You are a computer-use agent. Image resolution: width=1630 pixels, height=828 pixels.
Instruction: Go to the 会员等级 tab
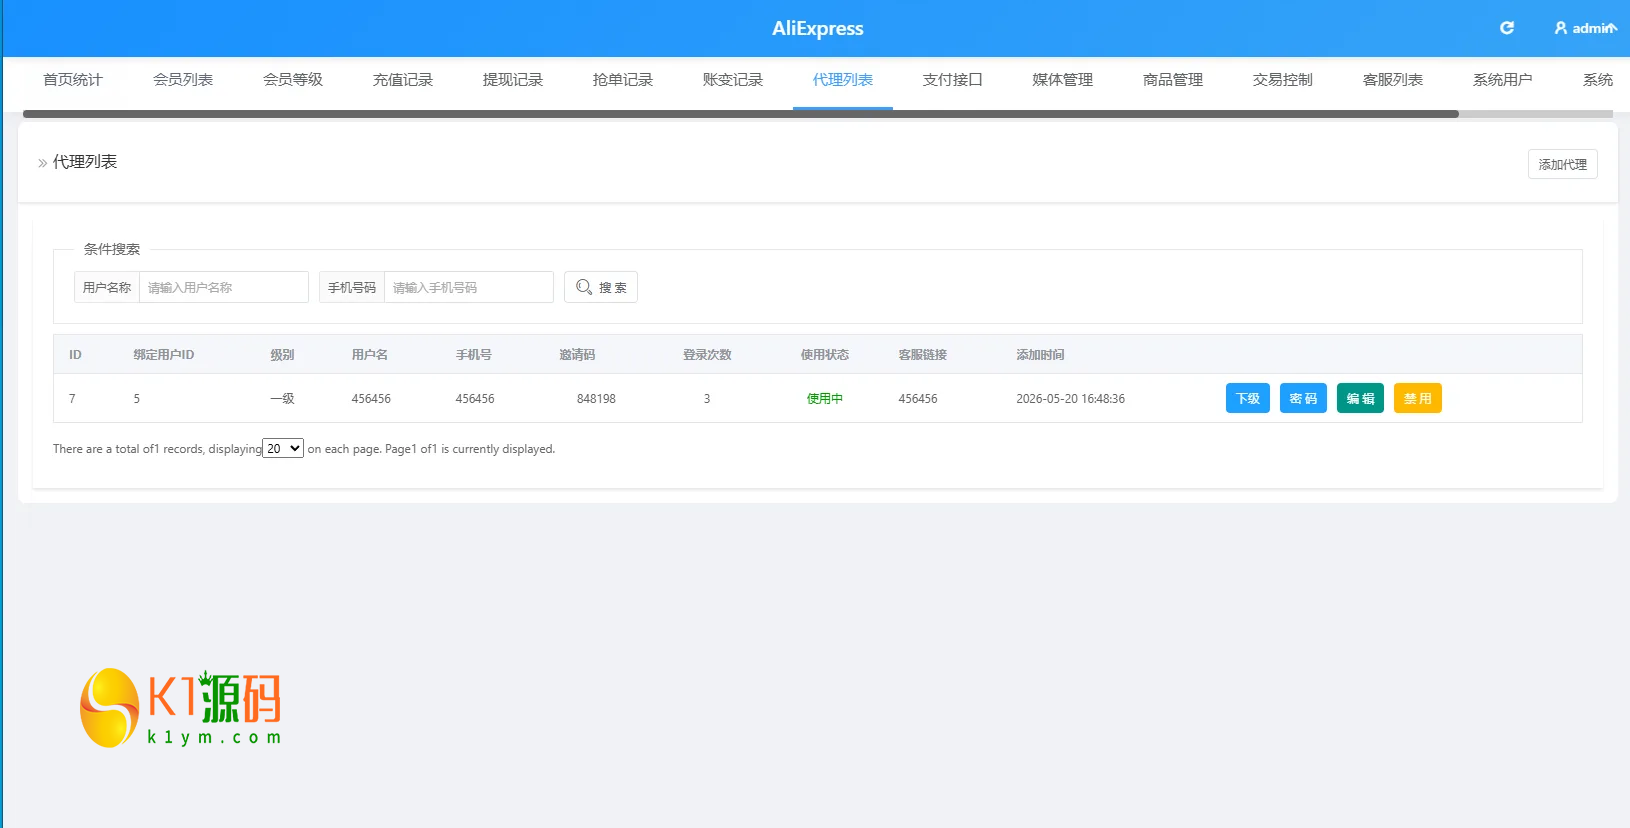293,80
